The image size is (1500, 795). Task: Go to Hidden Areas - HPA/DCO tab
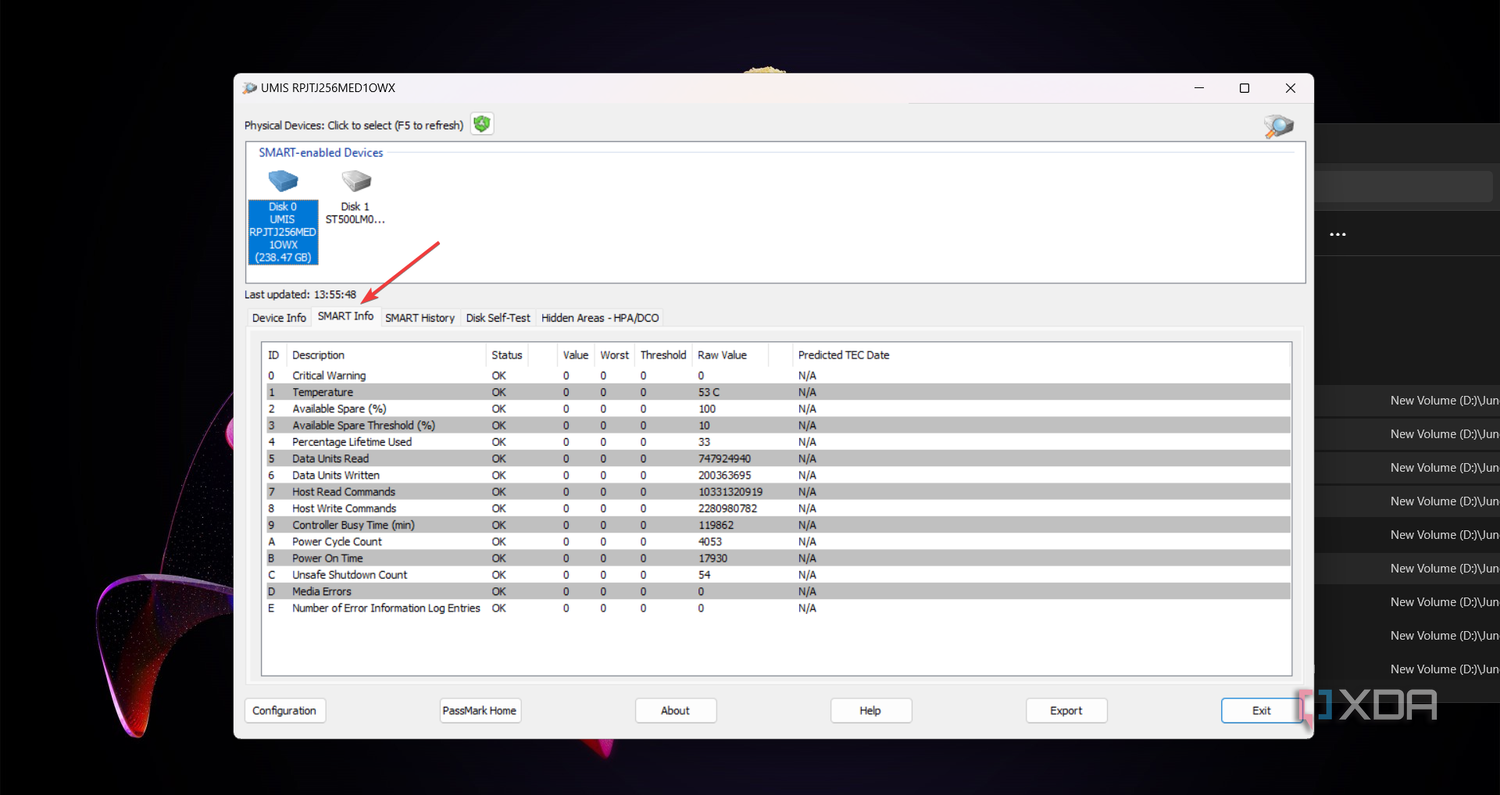600,318
